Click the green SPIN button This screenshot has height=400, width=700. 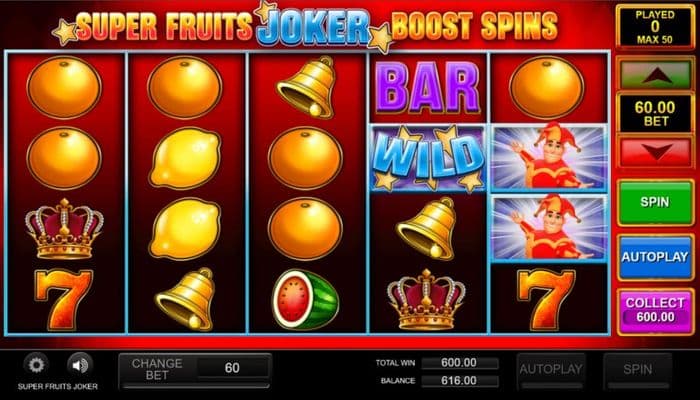point(655,202)
